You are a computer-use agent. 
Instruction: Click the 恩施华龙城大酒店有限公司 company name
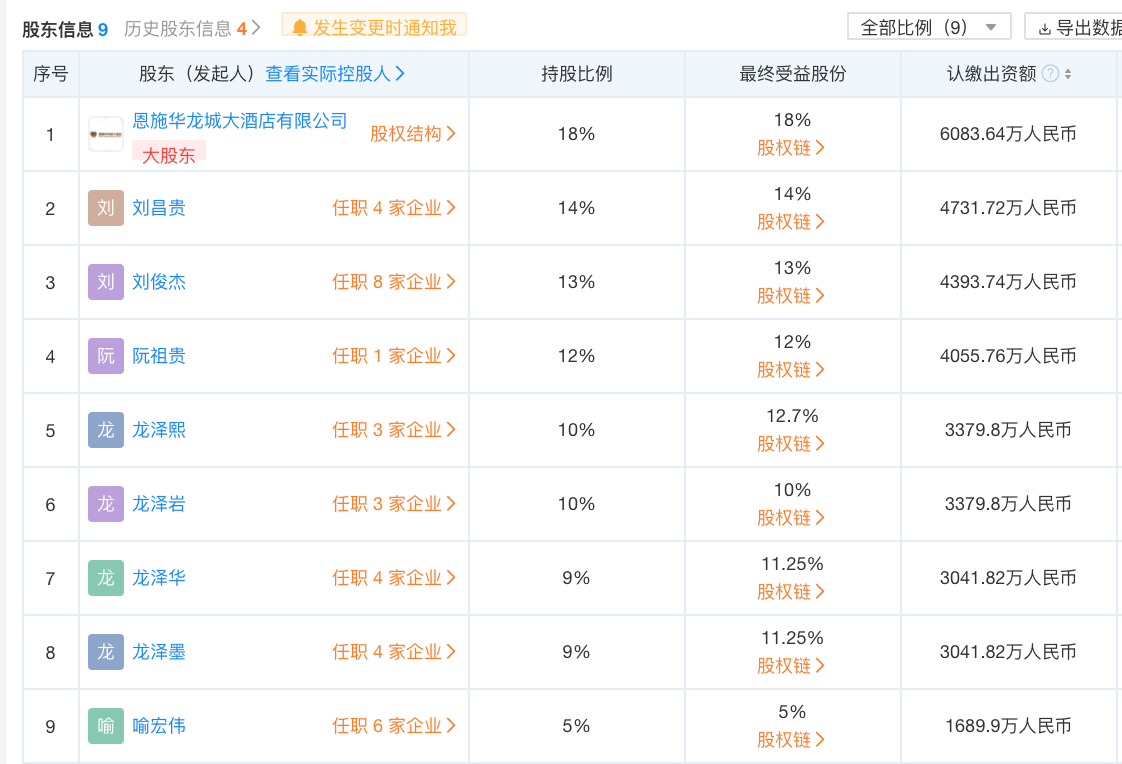[240, 121]
